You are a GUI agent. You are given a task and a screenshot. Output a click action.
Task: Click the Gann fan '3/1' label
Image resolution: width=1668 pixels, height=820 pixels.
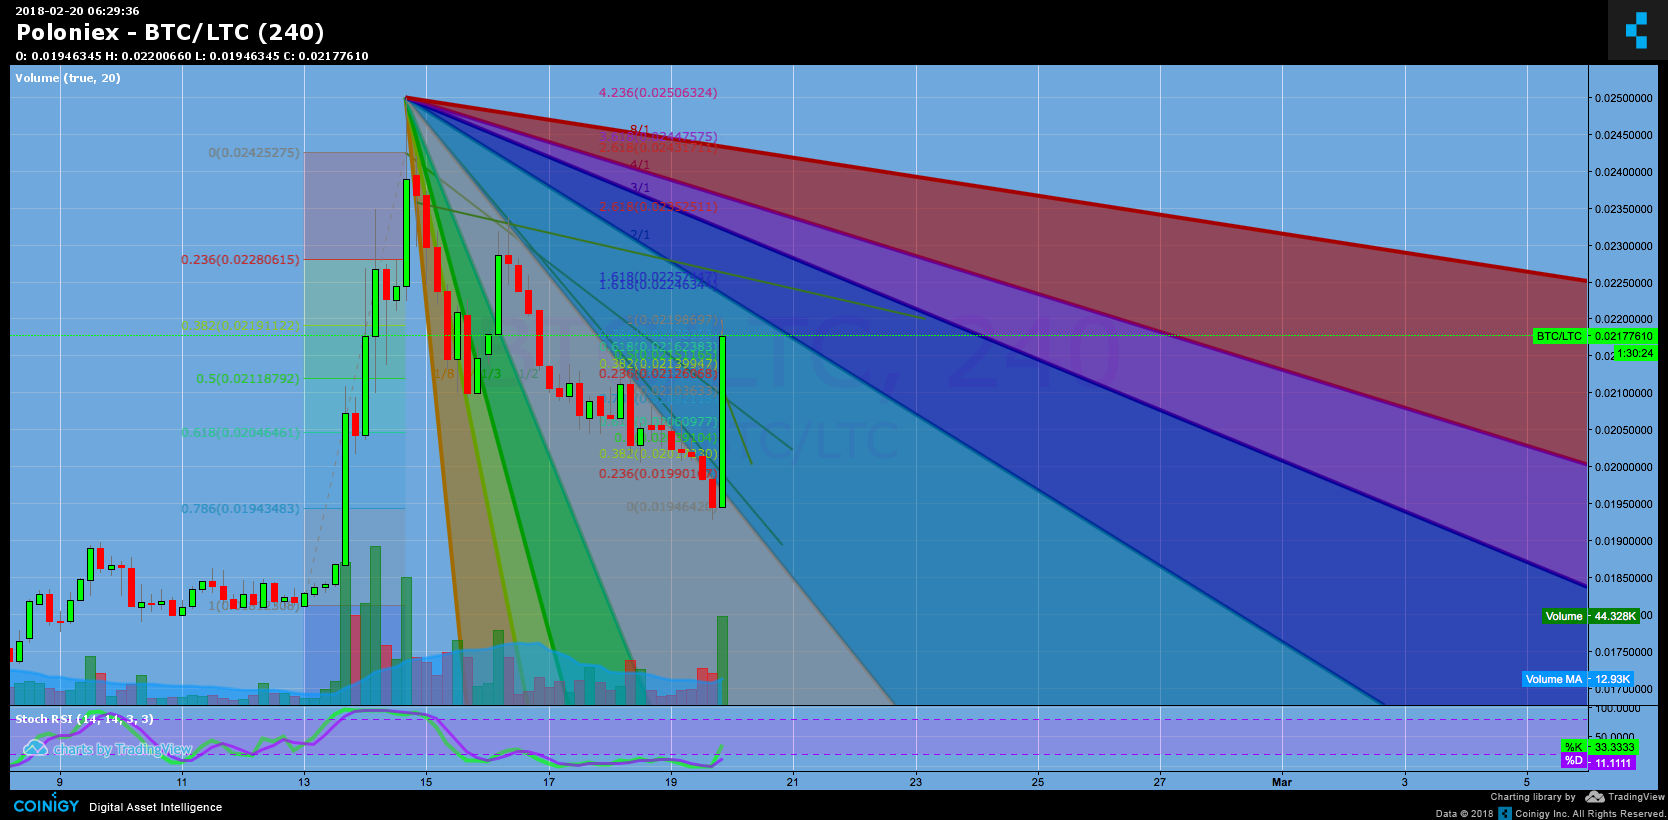tap(640, 188)
